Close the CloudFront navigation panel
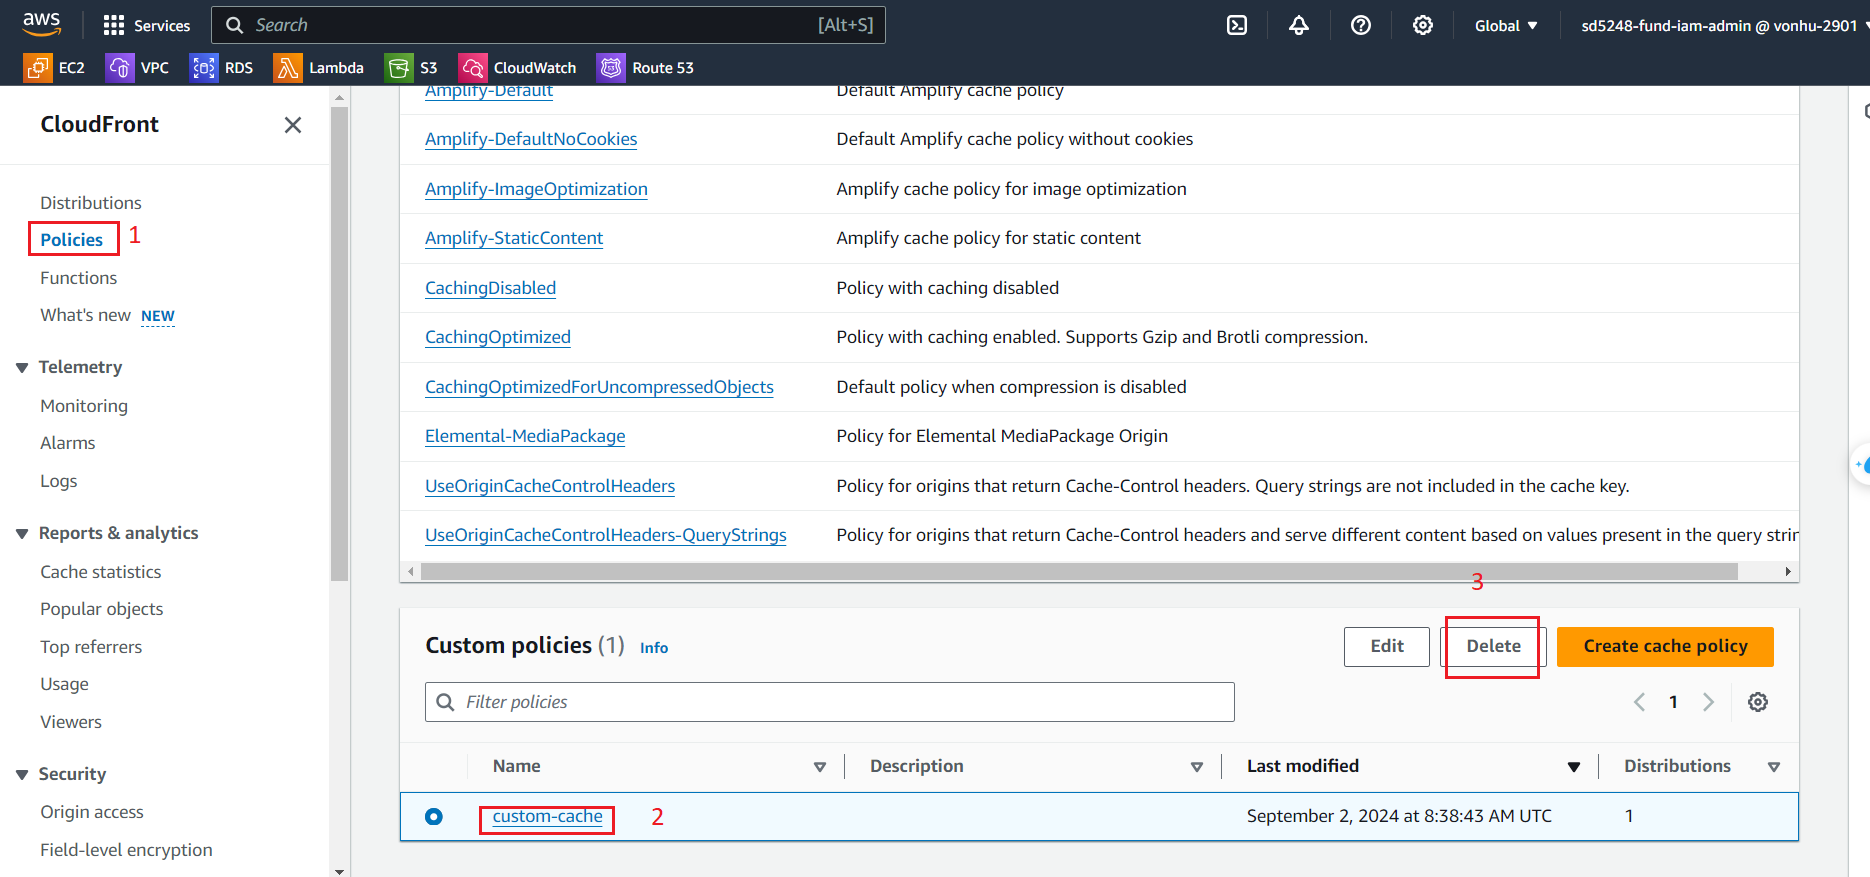This screenshot has height=877, width=1870. 292,125
